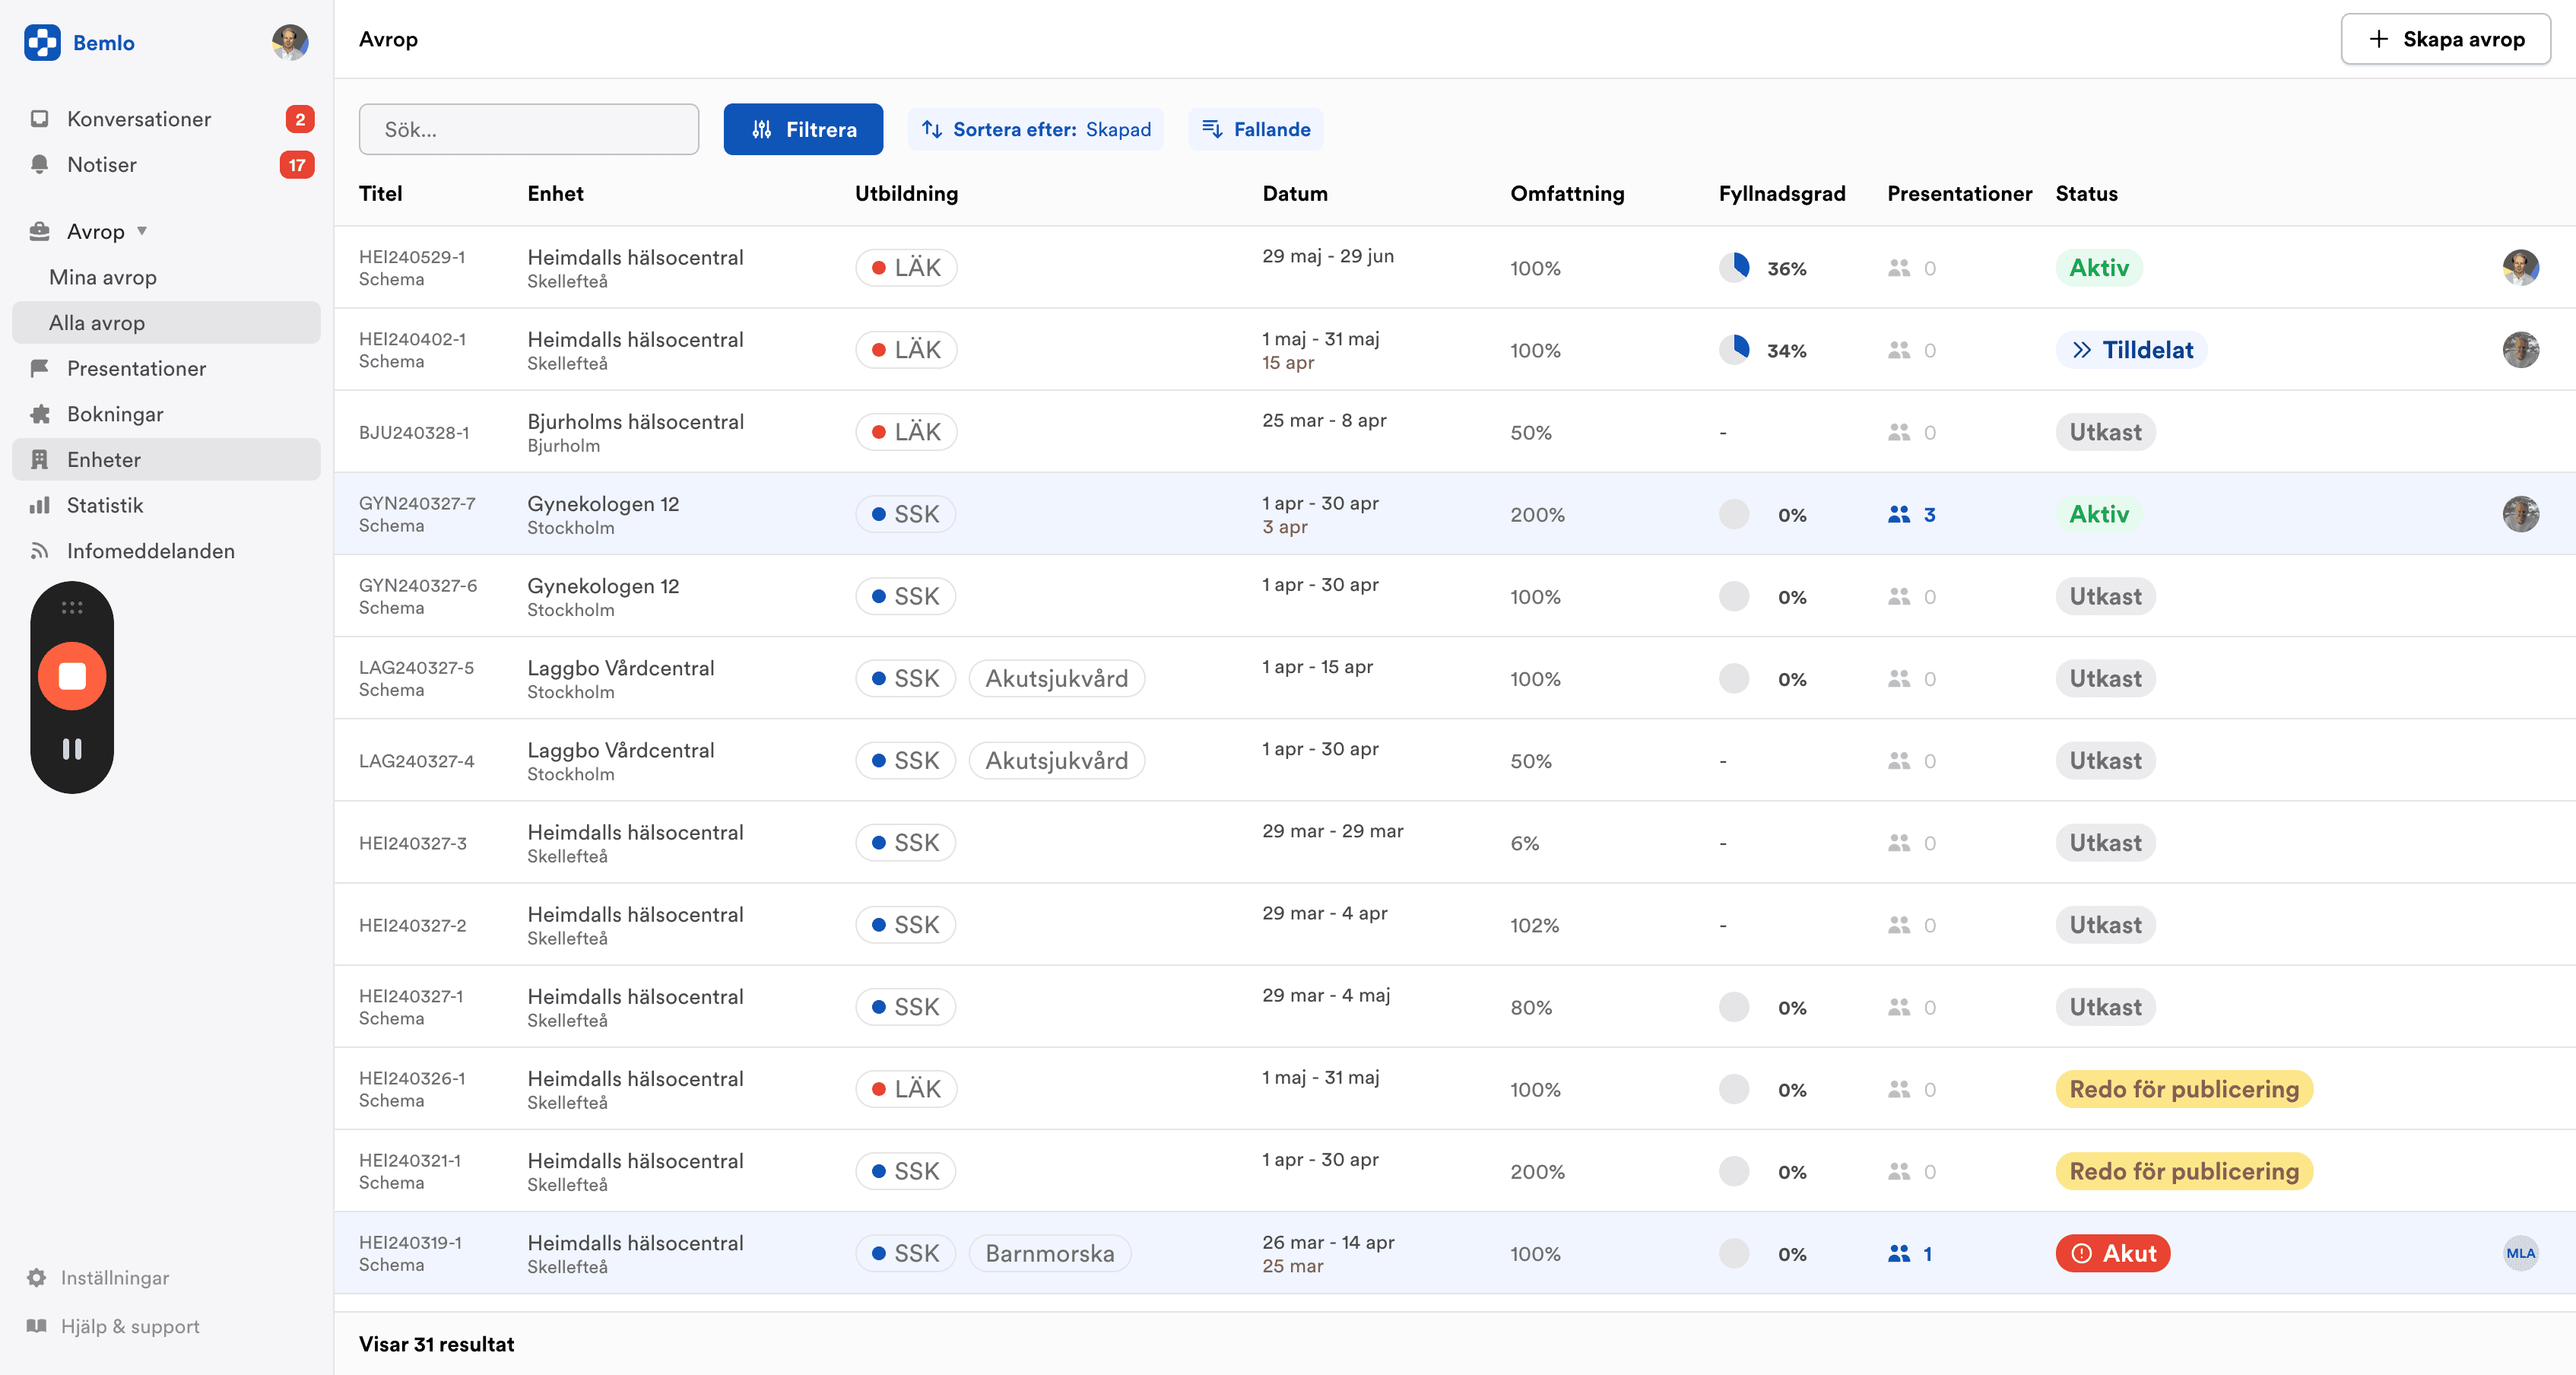Click presentations people icon for HEI240319-1
Viewport: 2576px width, 1375px height.
coord(1898,1253)
